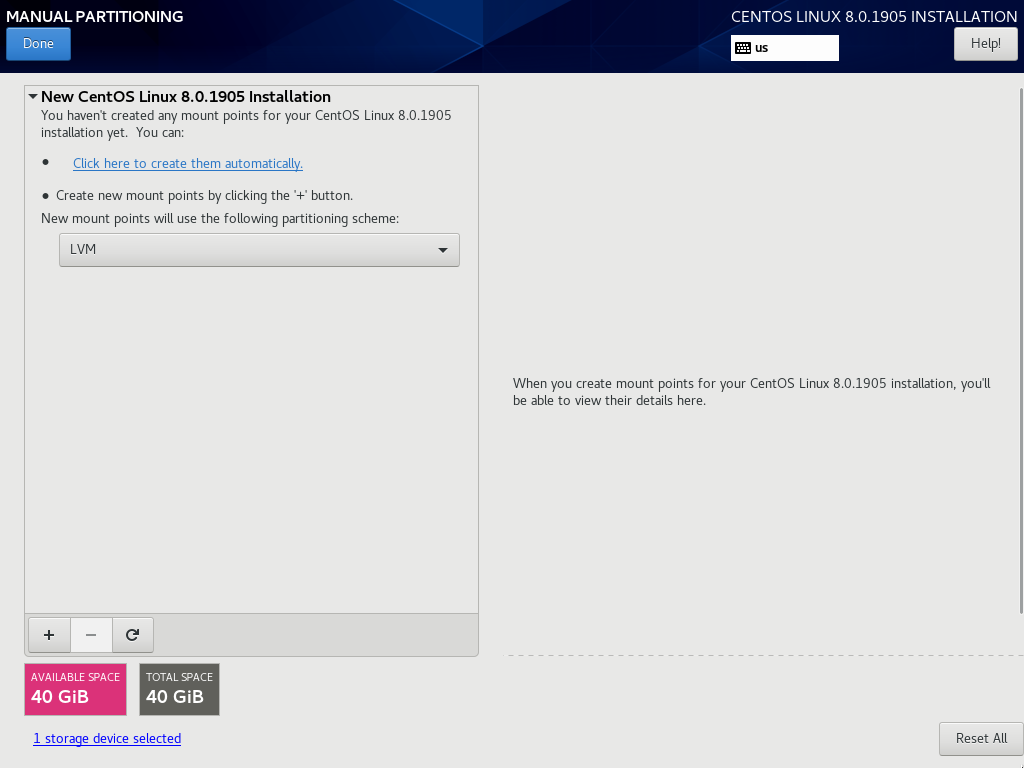Image resolution: width=1024 pixels, height=768 pixels.
Task: Click the AVAILABLE SPACE 40 GiB box
Action: (75, 689)
